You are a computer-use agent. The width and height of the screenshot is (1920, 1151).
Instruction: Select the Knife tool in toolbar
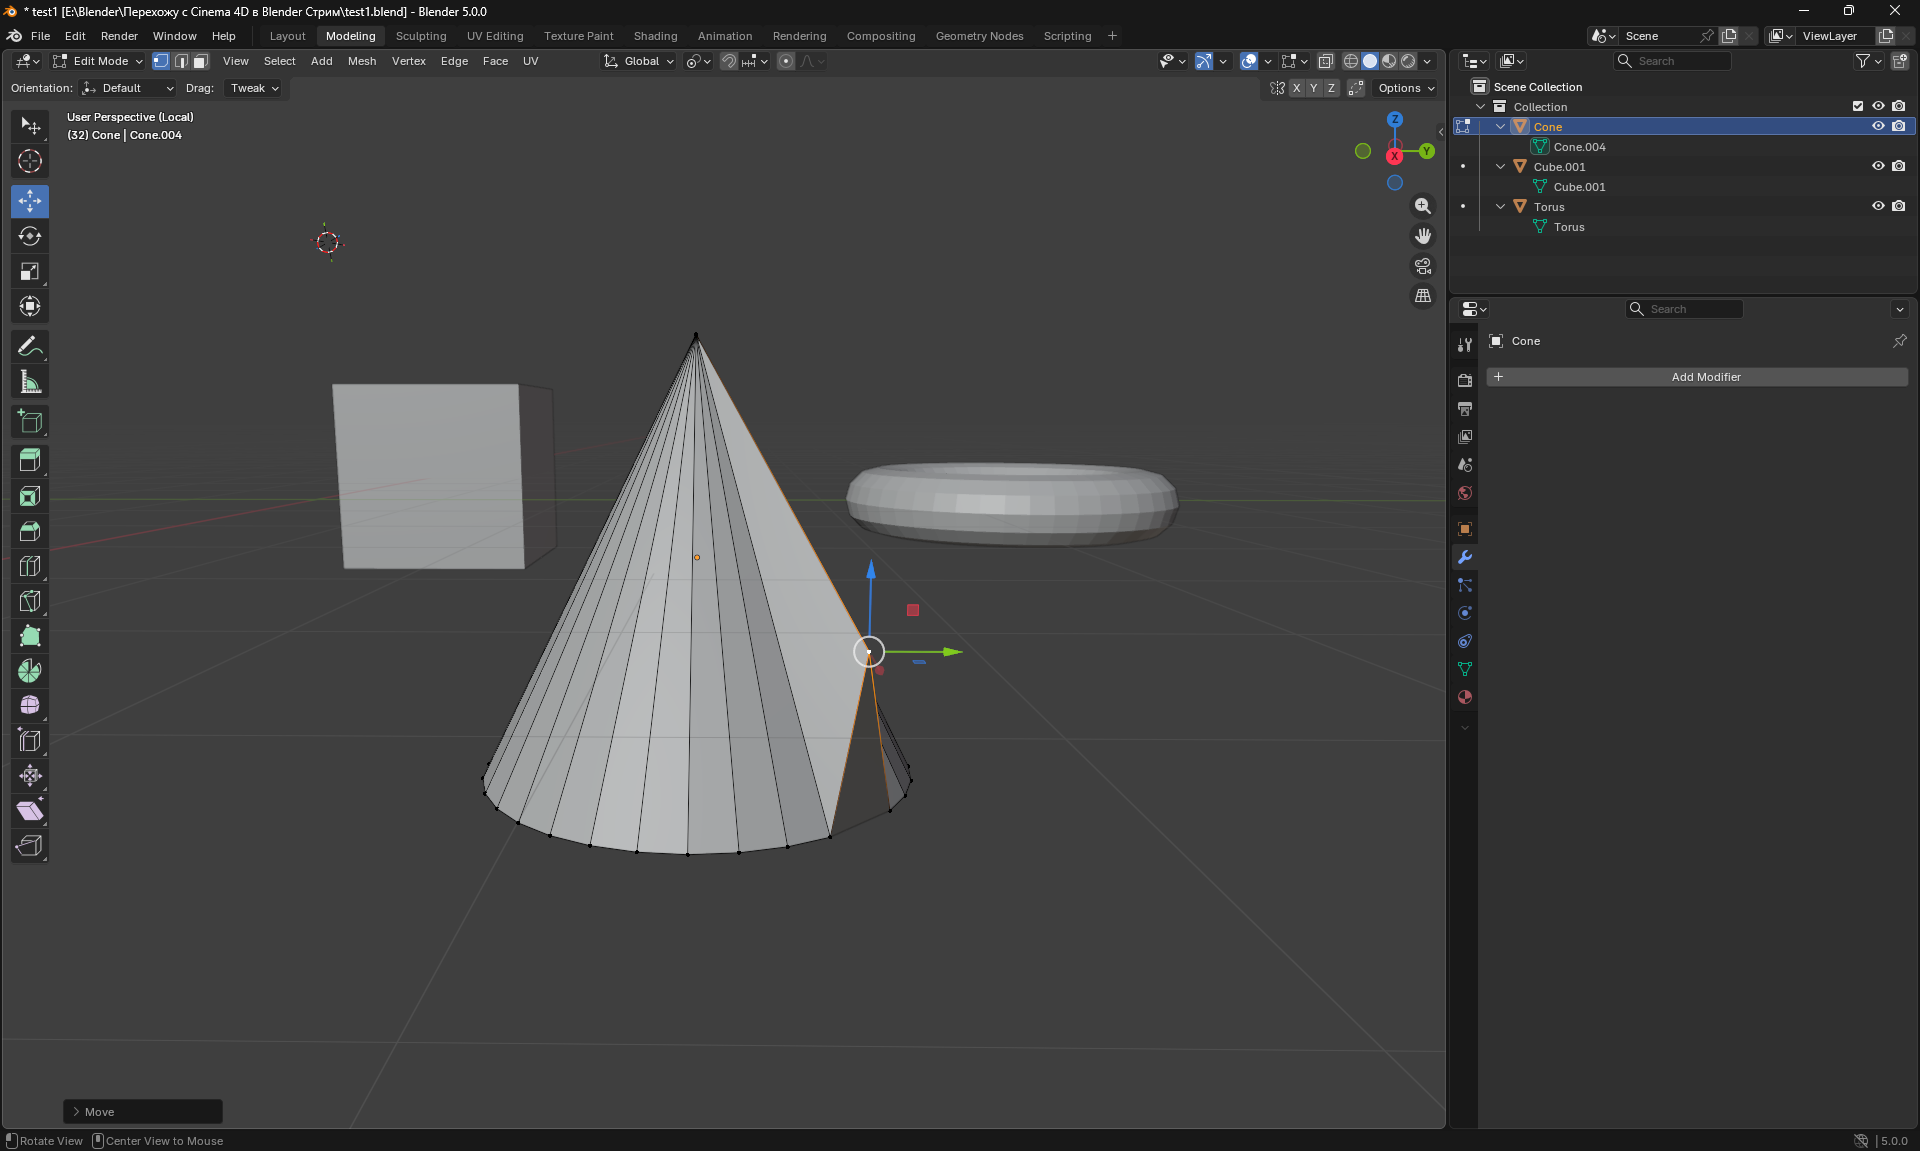tap(30, 601)
